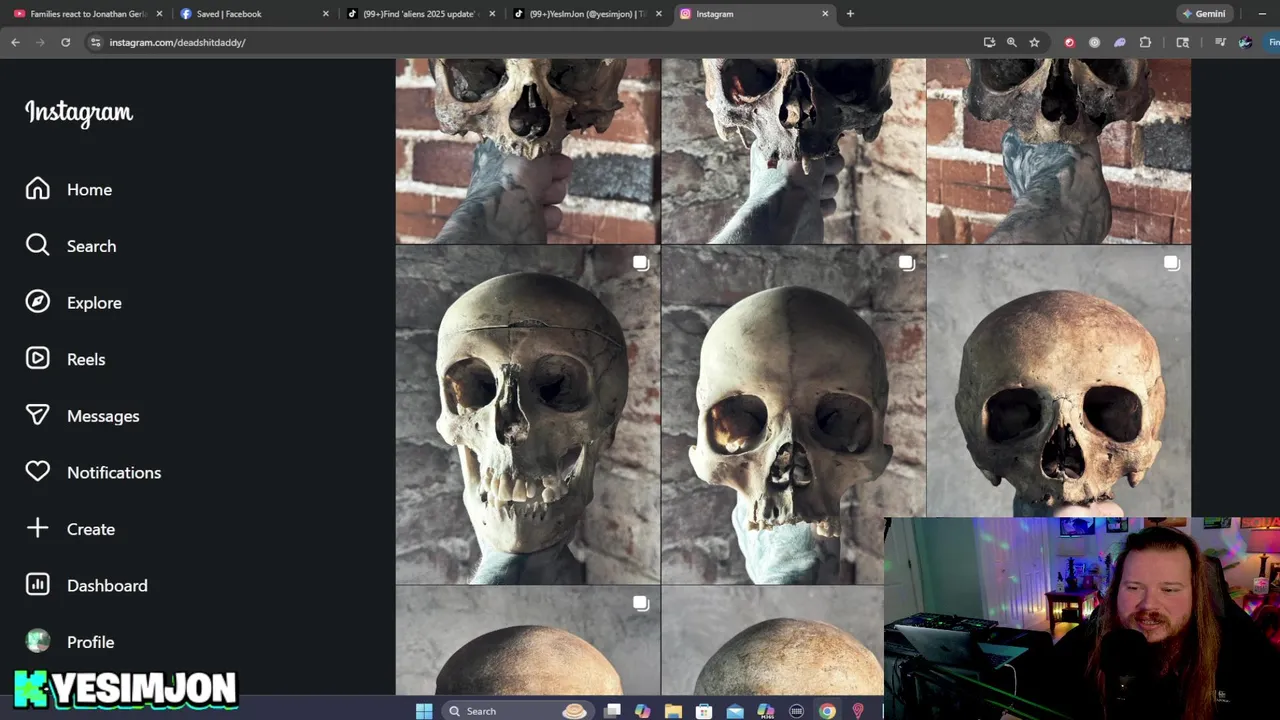Click the Install app icon in address bar
Screen dimensions: 1280x720
(989, 42)
